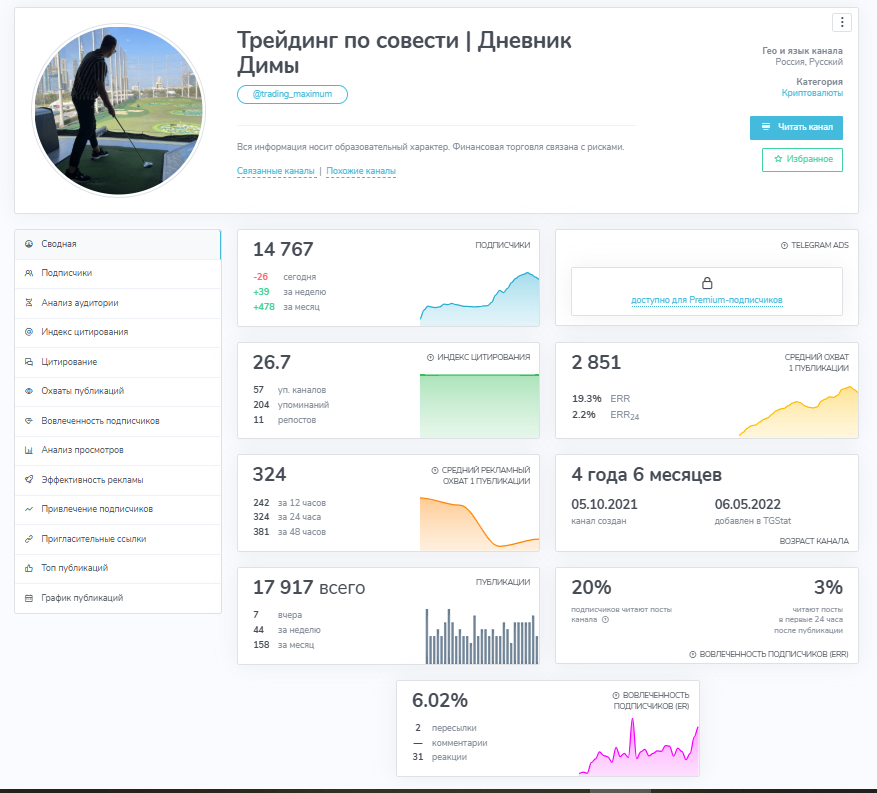Click the График публикаций calendar icon
877x793 pixels.
pos(29,598)
